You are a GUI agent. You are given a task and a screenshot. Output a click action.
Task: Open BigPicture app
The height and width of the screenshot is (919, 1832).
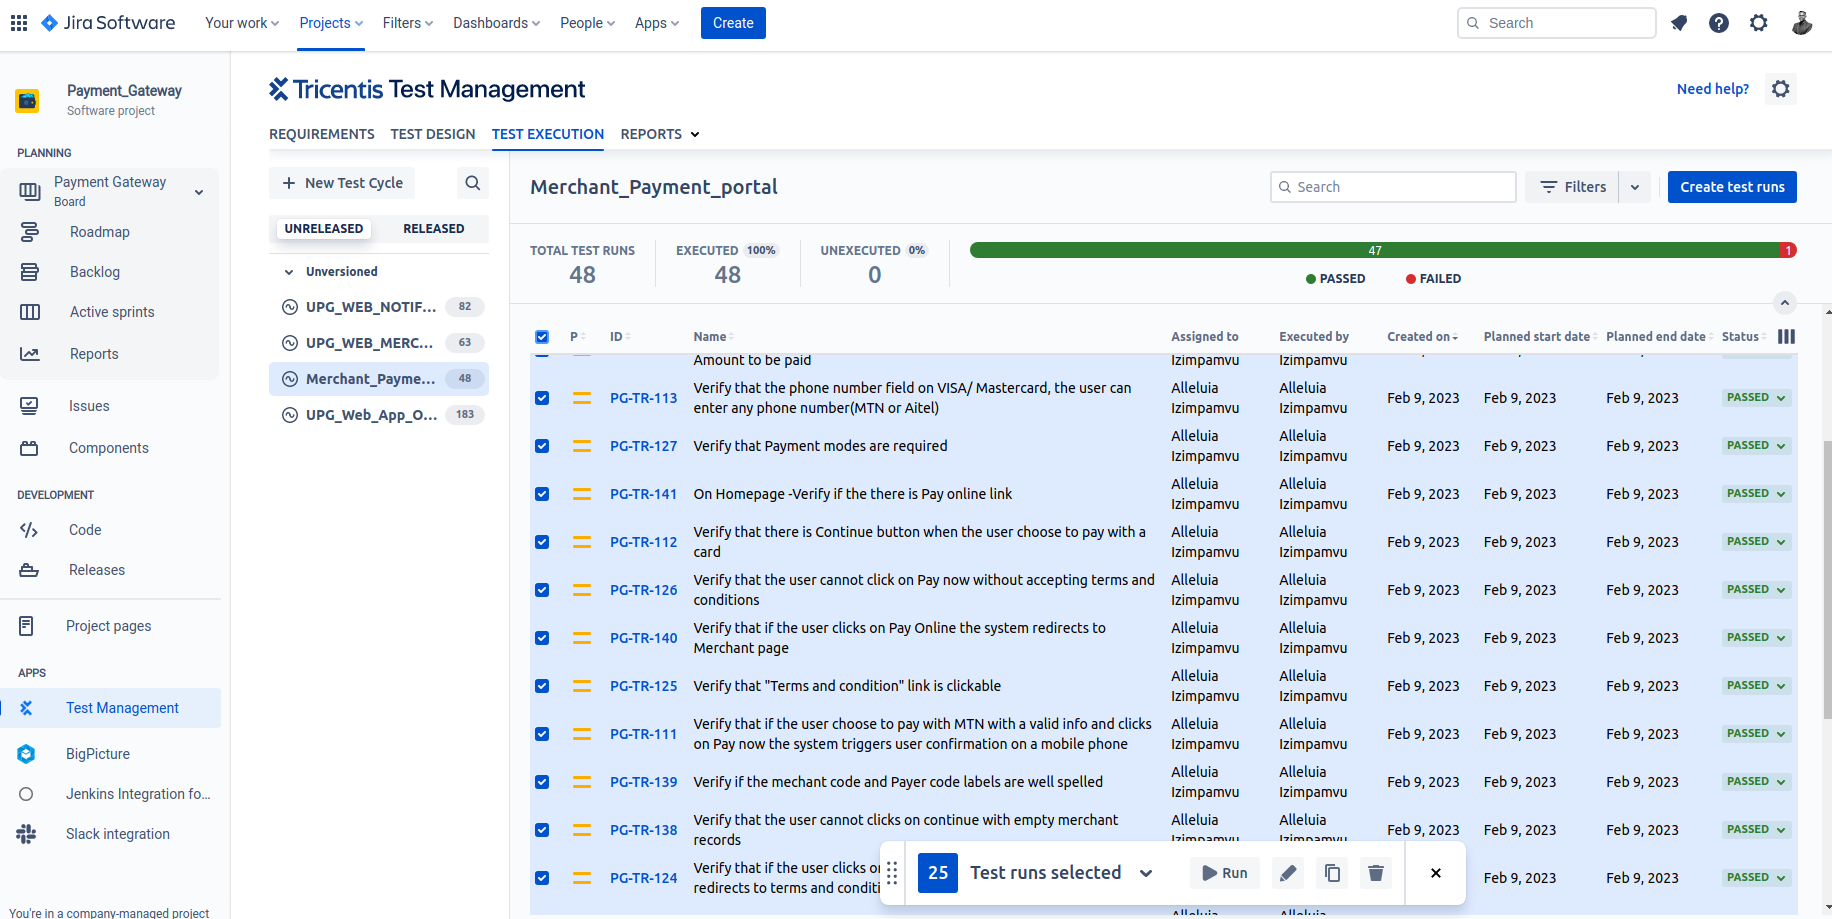pos(98,754)
